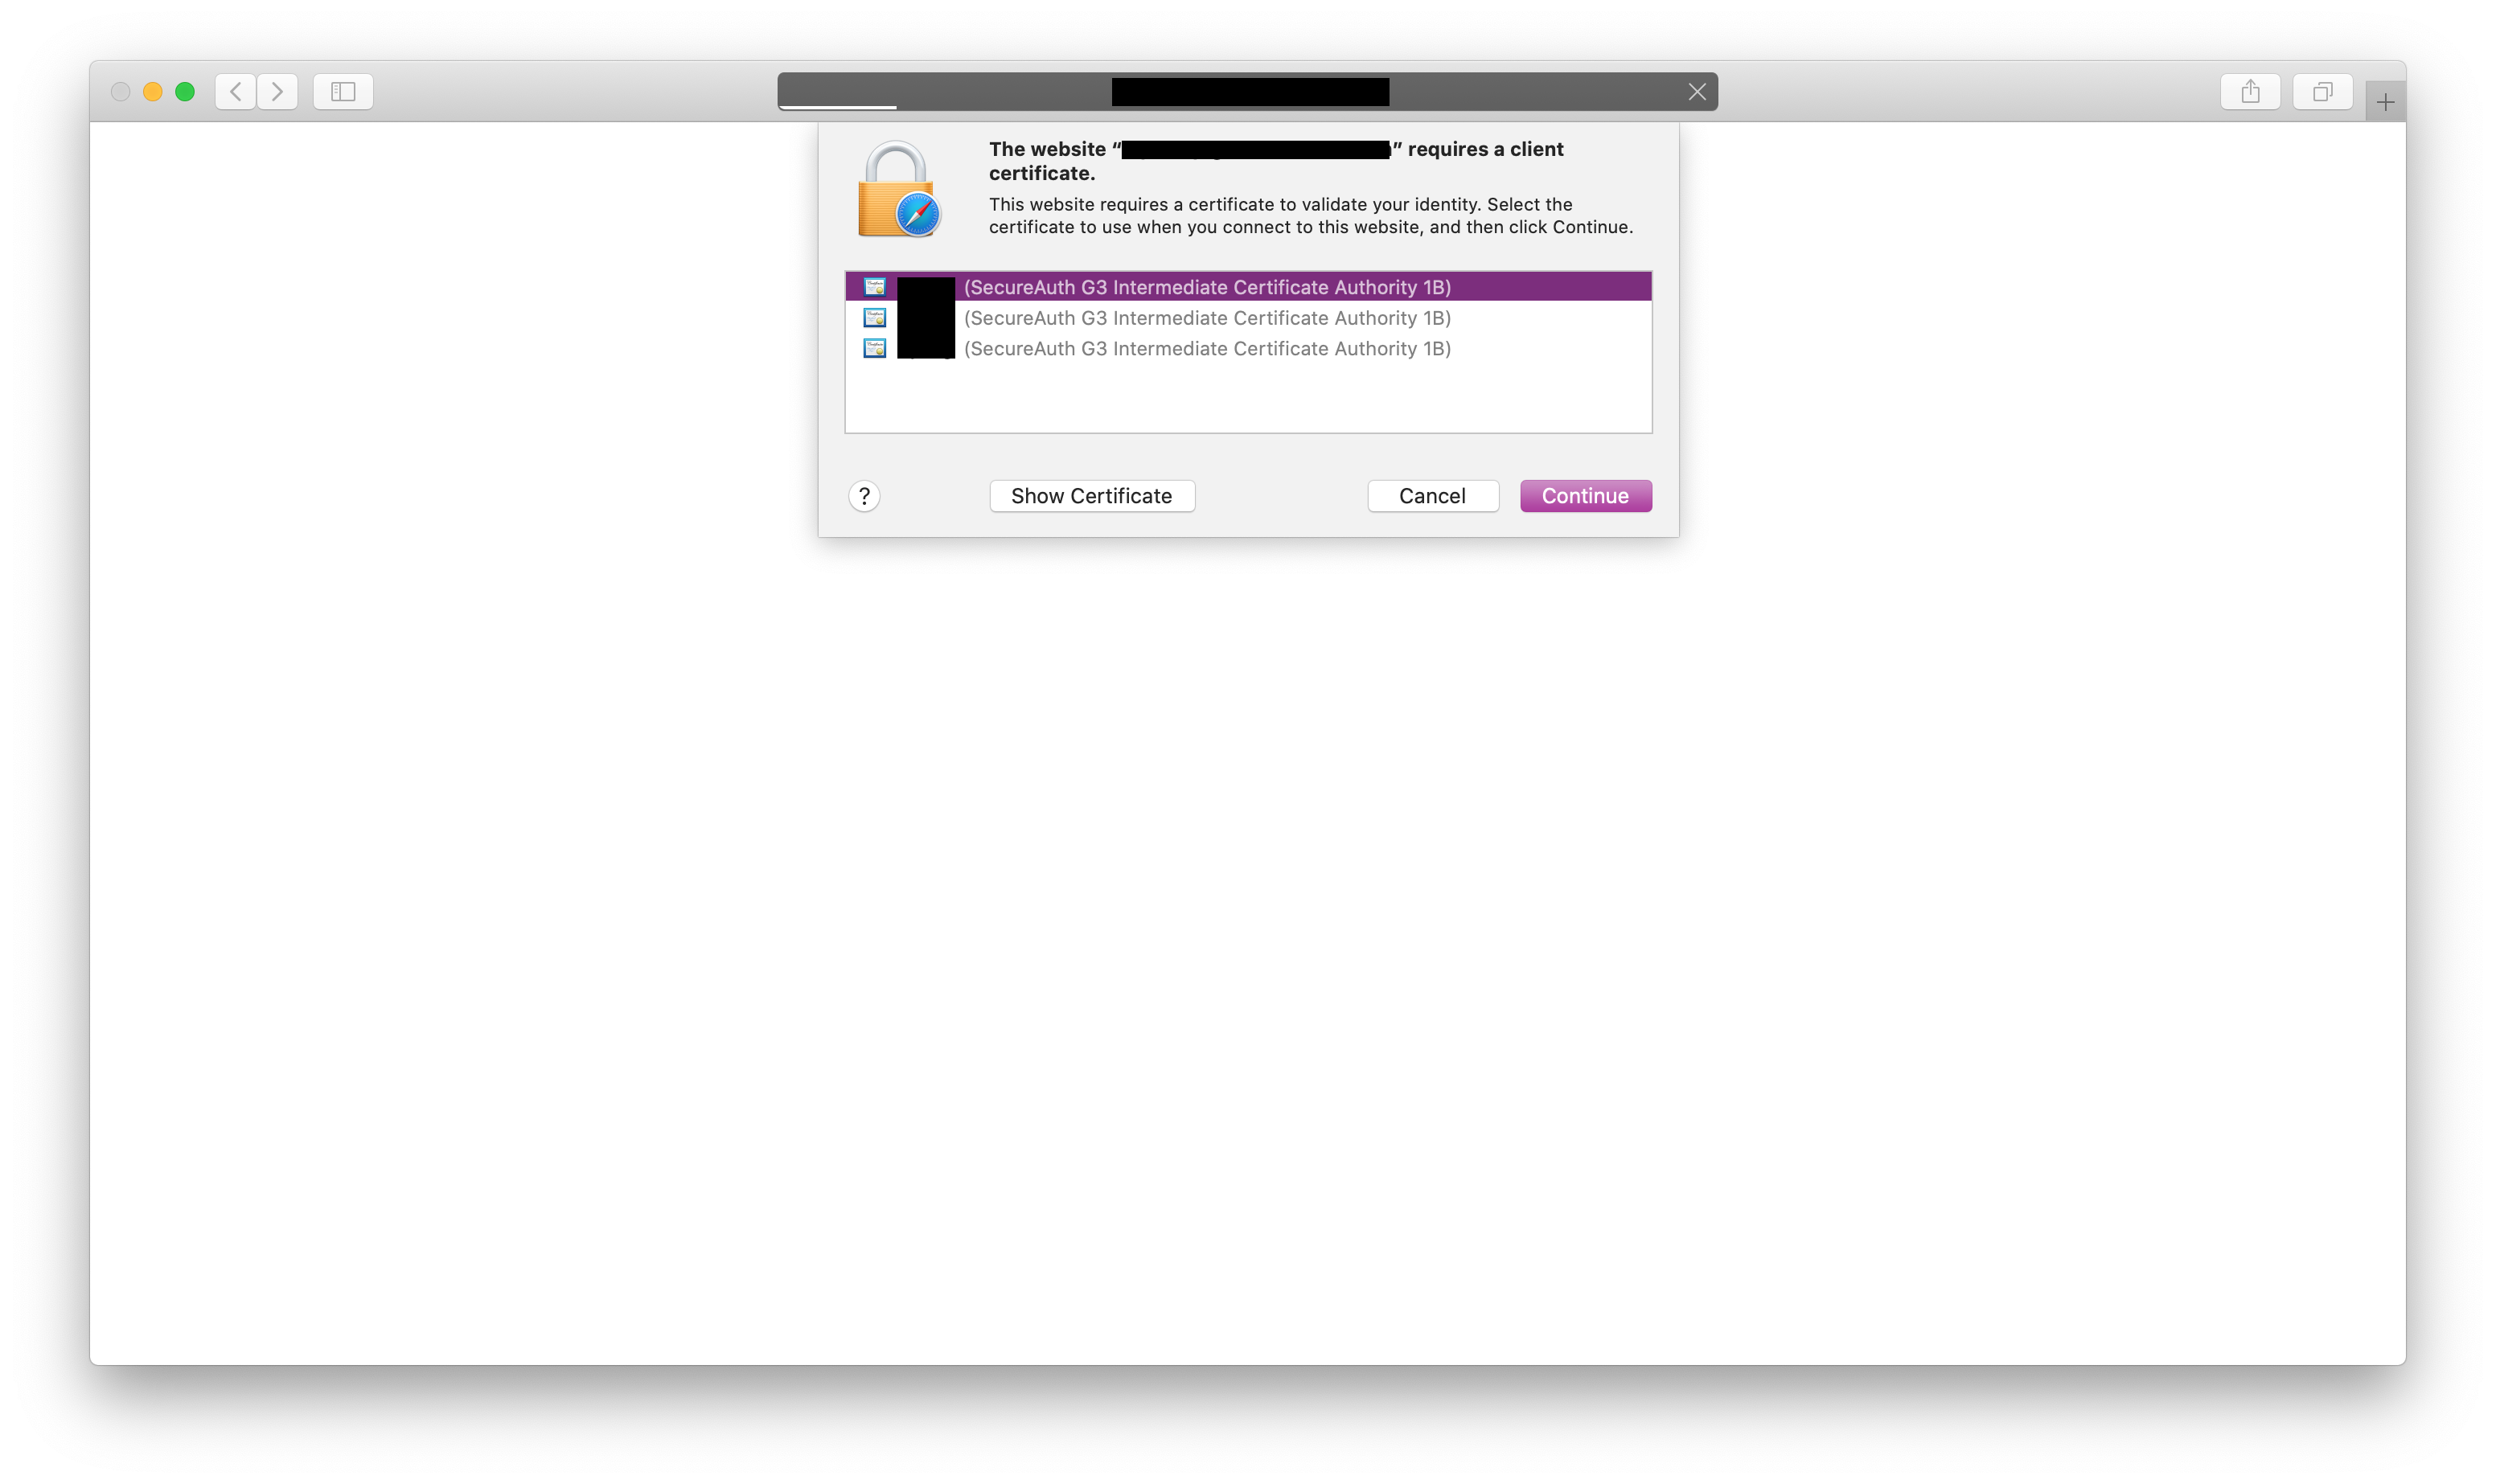Image resolution: width=2496 pixels, height=1484 pixels.
Task: Select the first SecureAuth G3 certificate
Action: [x=1247, y=286]
